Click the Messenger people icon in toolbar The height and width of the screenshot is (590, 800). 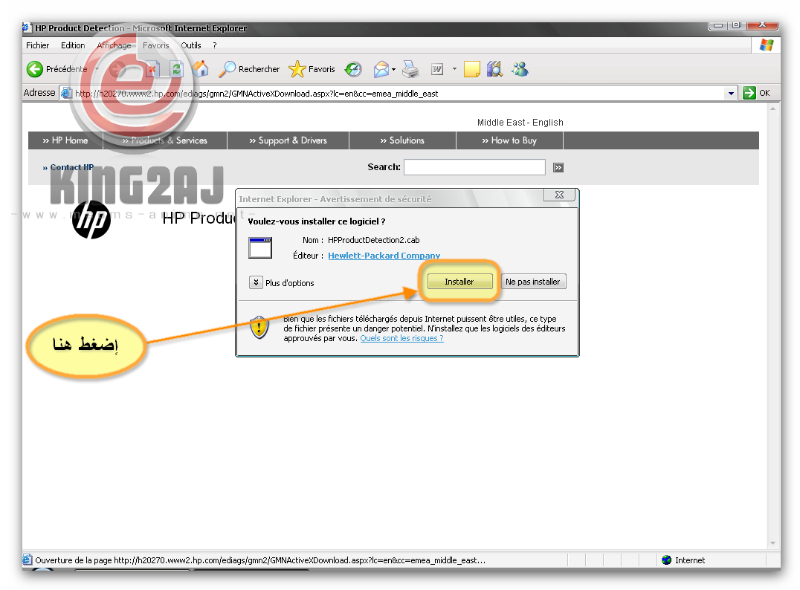click(520, 69)
